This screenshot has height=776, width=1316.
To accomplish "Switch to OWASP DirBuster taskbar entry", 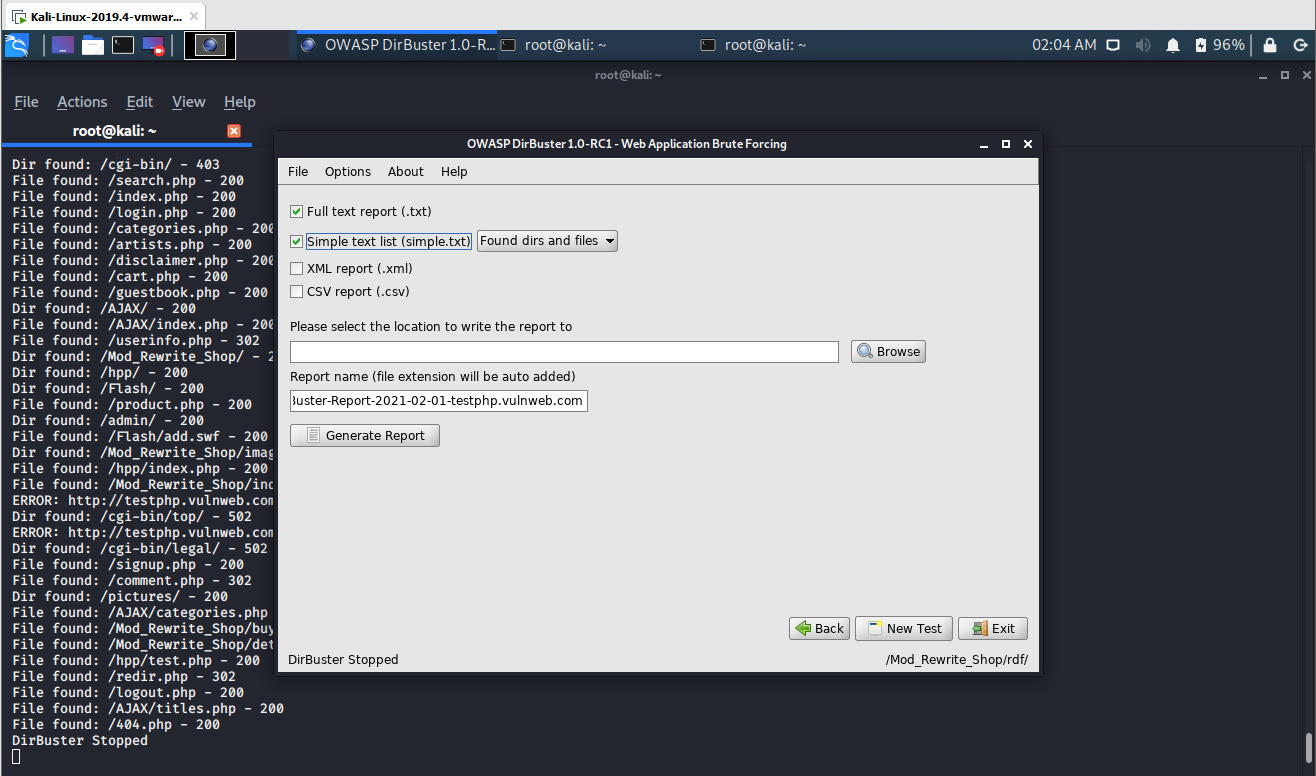I will tap(397, 45).
